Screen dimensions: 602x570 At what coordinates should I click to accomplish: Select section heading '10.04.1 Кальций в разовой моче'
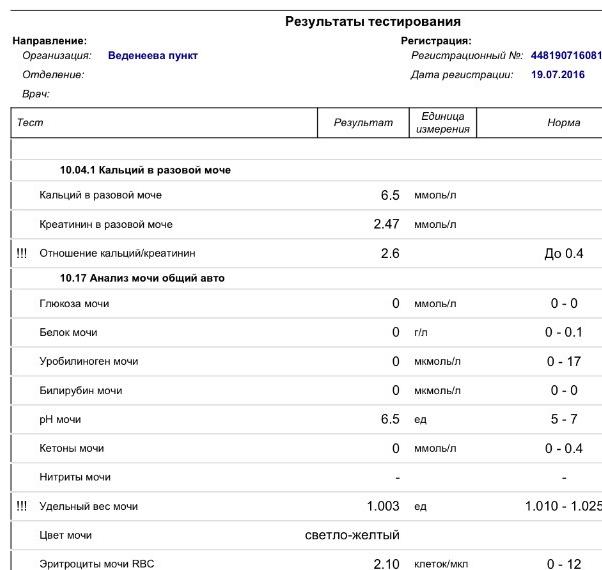[145, 170]
